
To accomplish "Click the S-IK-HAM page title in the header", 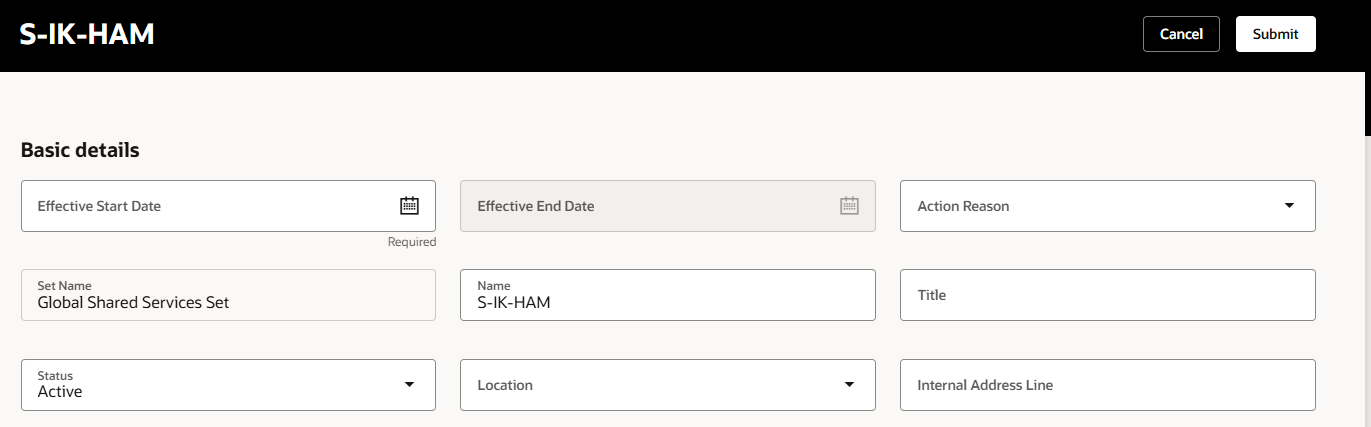I will point(87,35).
